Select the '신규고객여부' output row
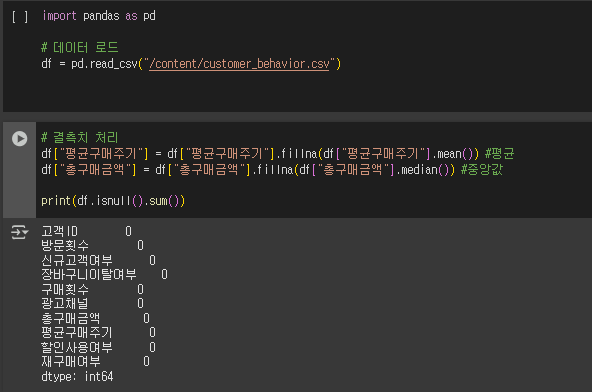Viewport: 592px width, 392px height. [99, 260]
